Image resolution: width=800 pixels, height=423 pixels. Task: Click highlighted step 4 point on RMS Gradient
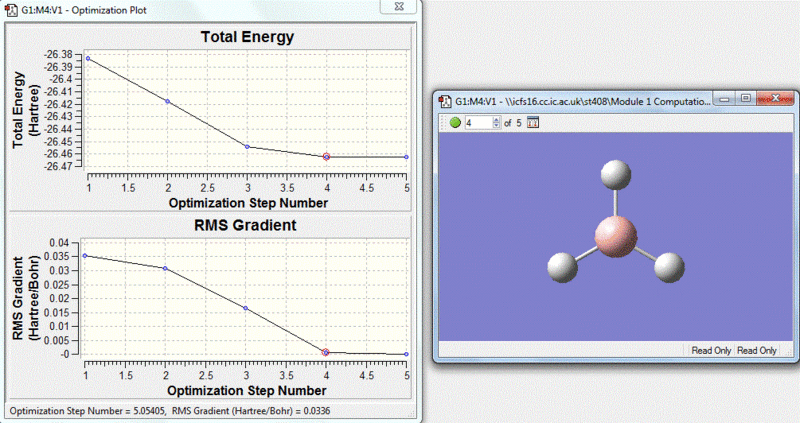pos(326,352)
